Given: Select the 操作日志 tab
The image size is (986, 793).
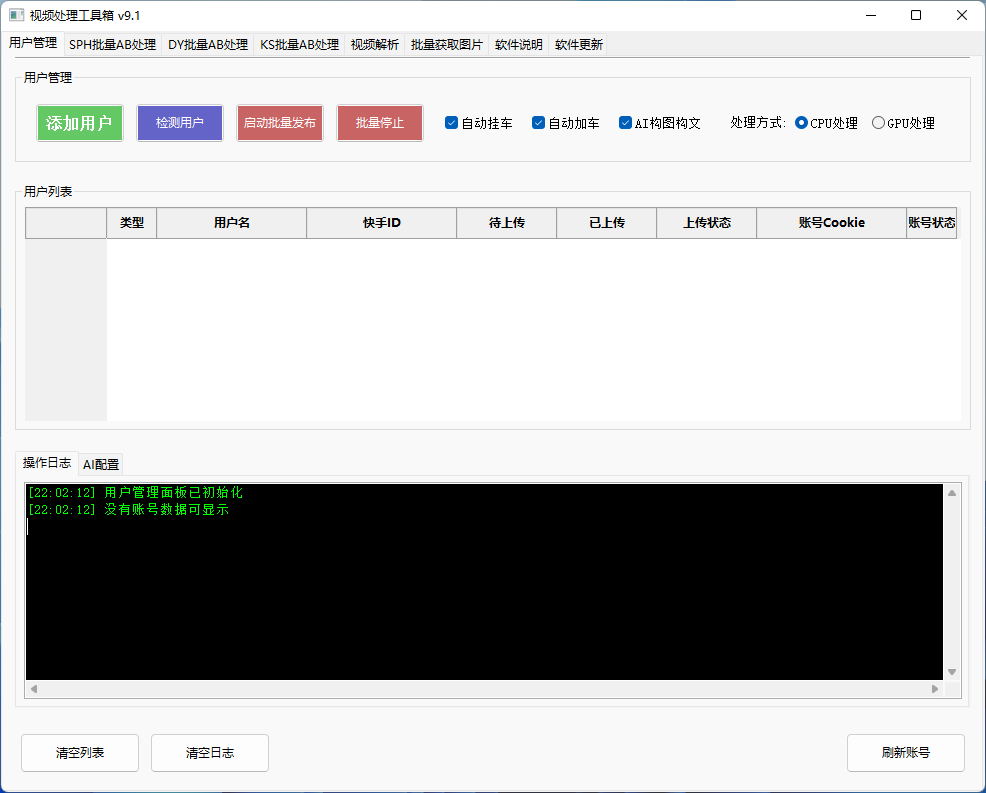Looking at the screenshot, I should [47, 463].
